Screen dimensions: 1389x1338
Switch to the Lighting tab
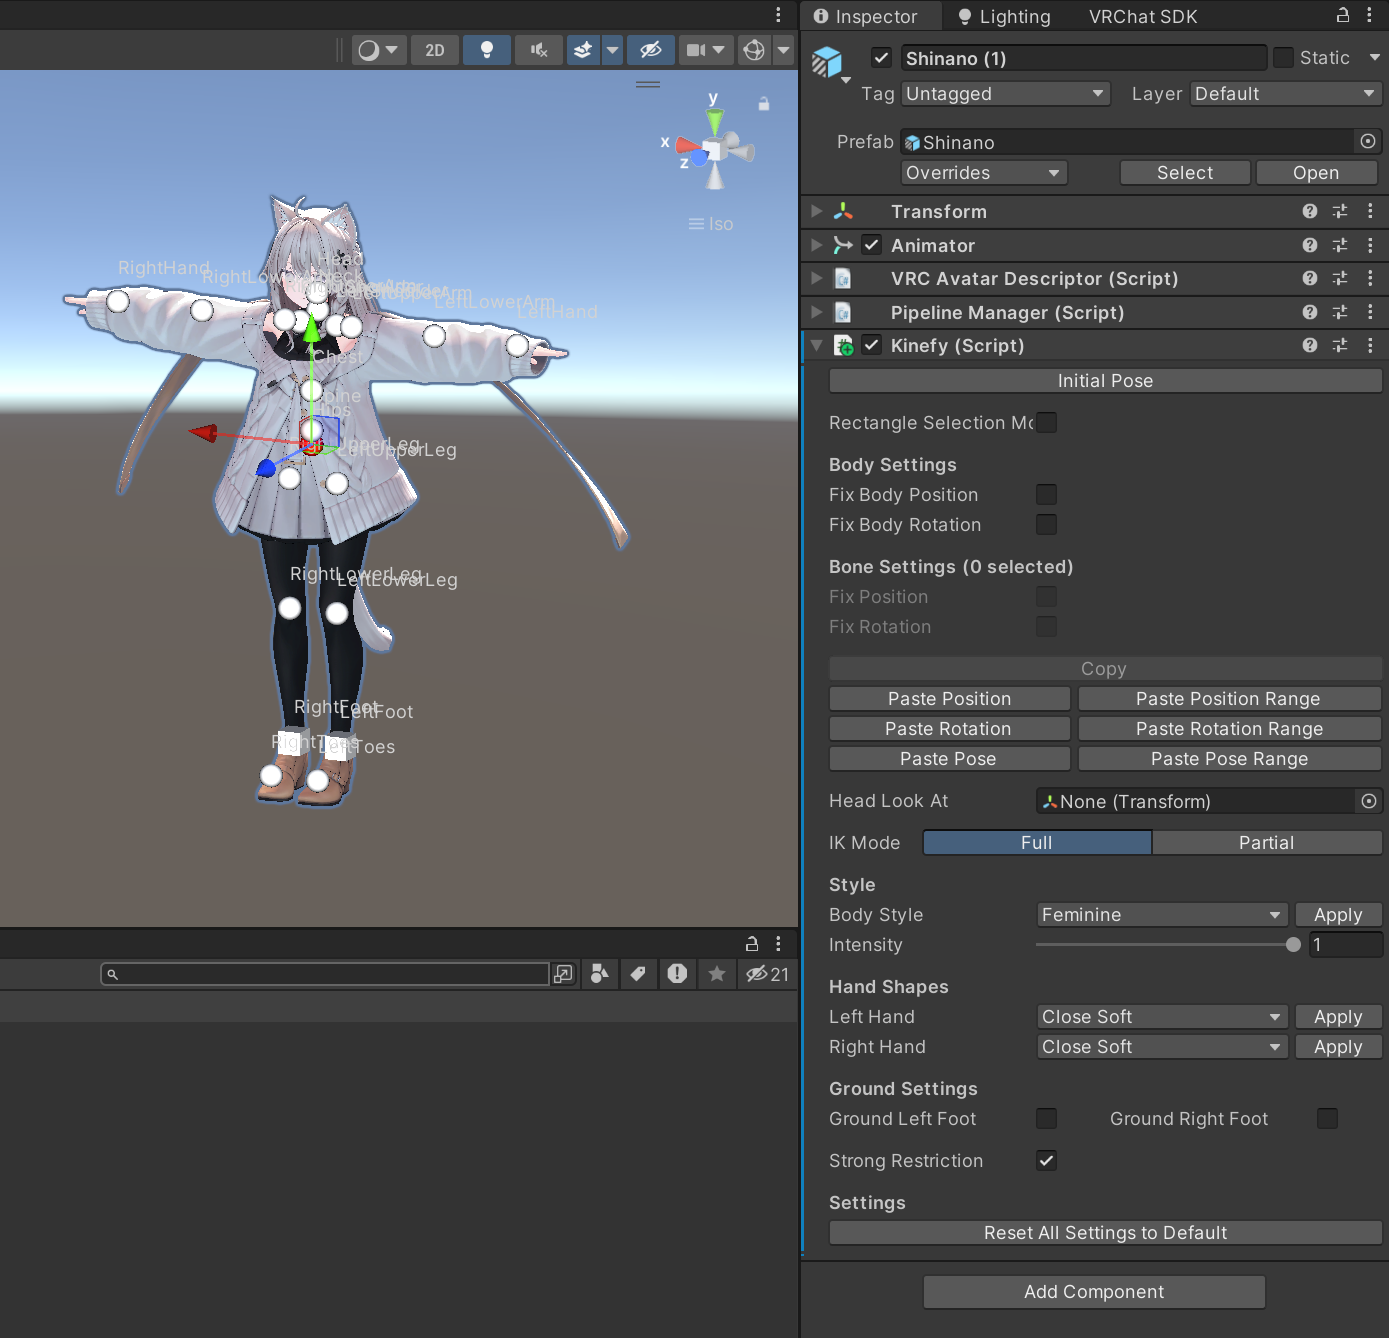1004,16
